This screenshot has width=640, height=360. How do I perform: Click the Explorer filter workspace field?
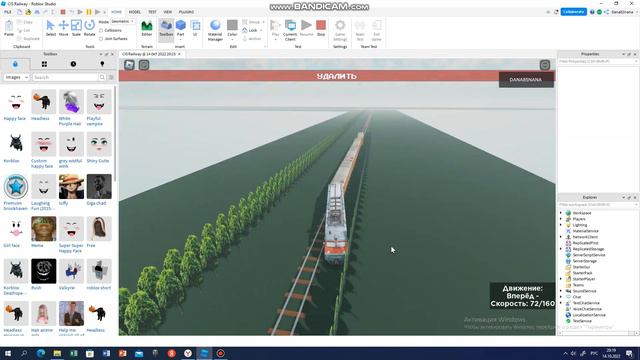598,204
